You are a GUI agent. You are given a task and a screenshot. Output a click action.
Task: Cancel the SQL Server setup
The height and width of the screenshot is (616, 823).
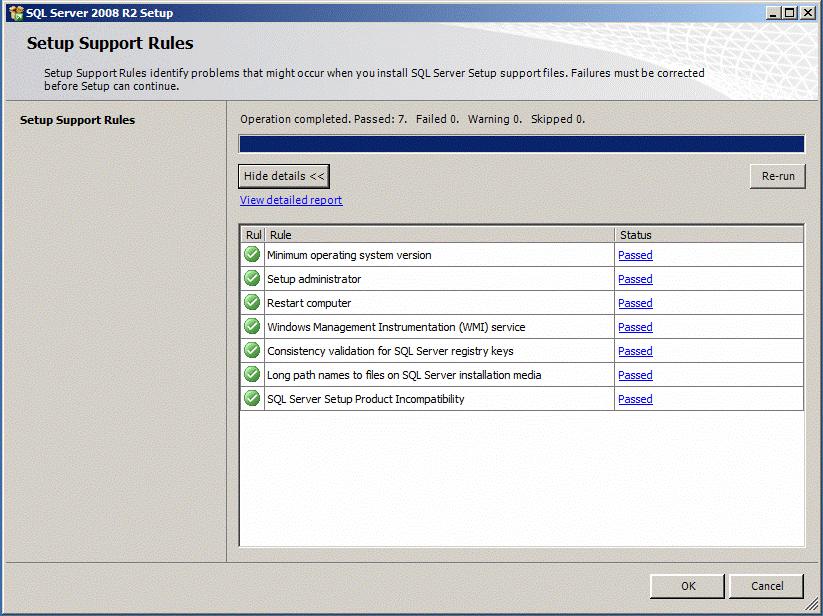(x=766, y=586)
